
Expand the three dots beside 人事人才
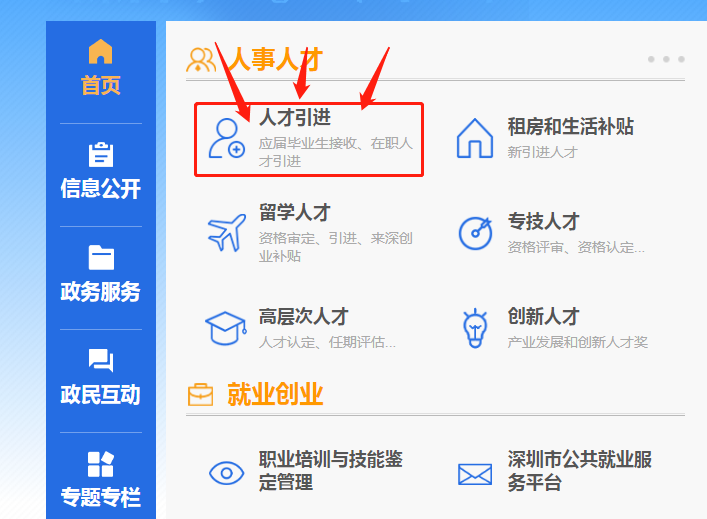point(666,59)
